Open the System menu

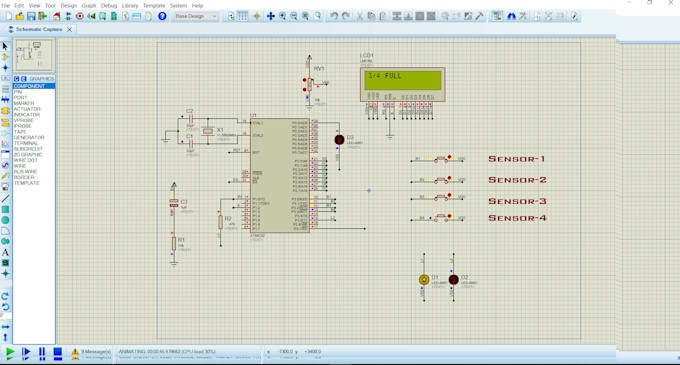coord(178,6)
